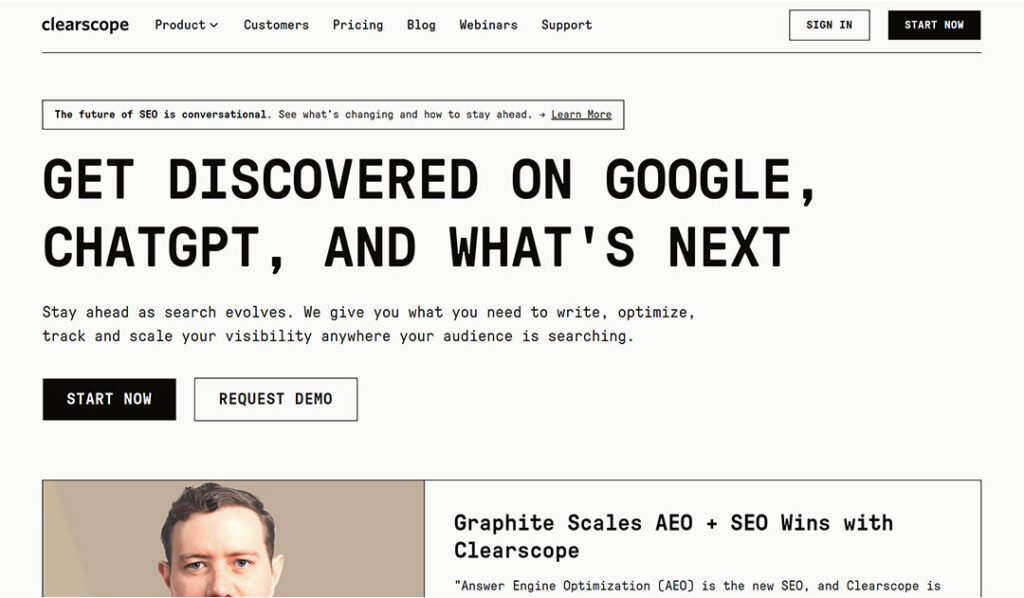Viewport: 1024px width, 598px height.
Task: Click the arrow icon in the announcement banner
Action: [x=541, y=115]
